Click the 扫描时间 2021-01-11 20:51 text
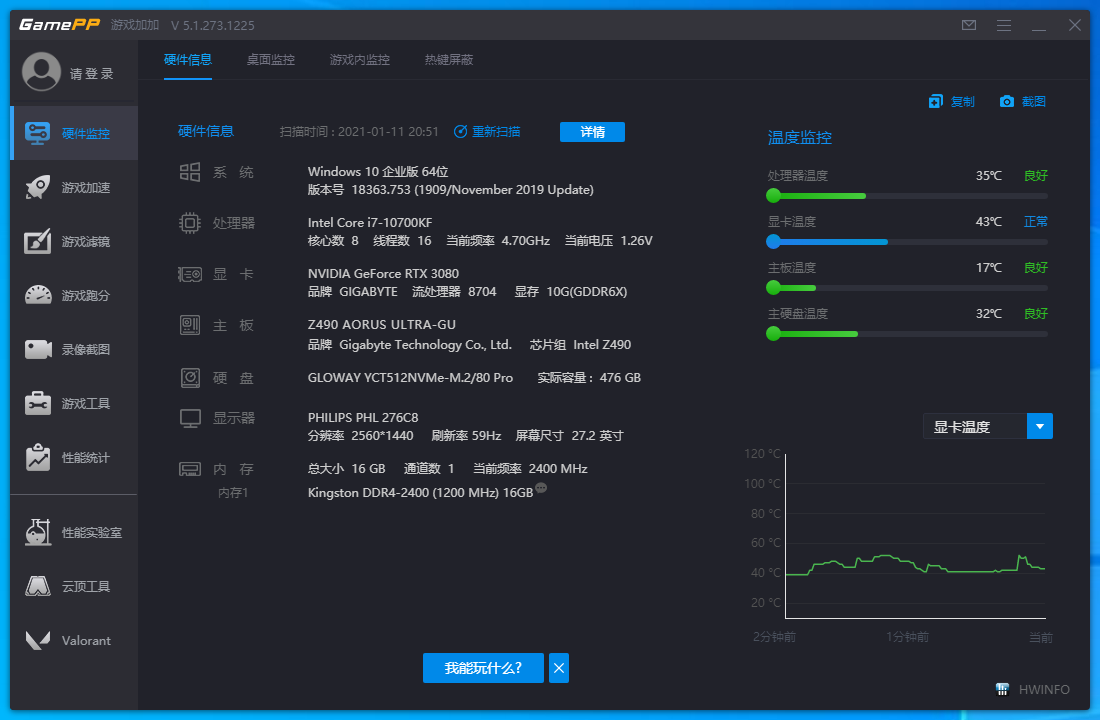Viewport: 1100px width, 720px height. pyautogui.click(x=358, y=132)
